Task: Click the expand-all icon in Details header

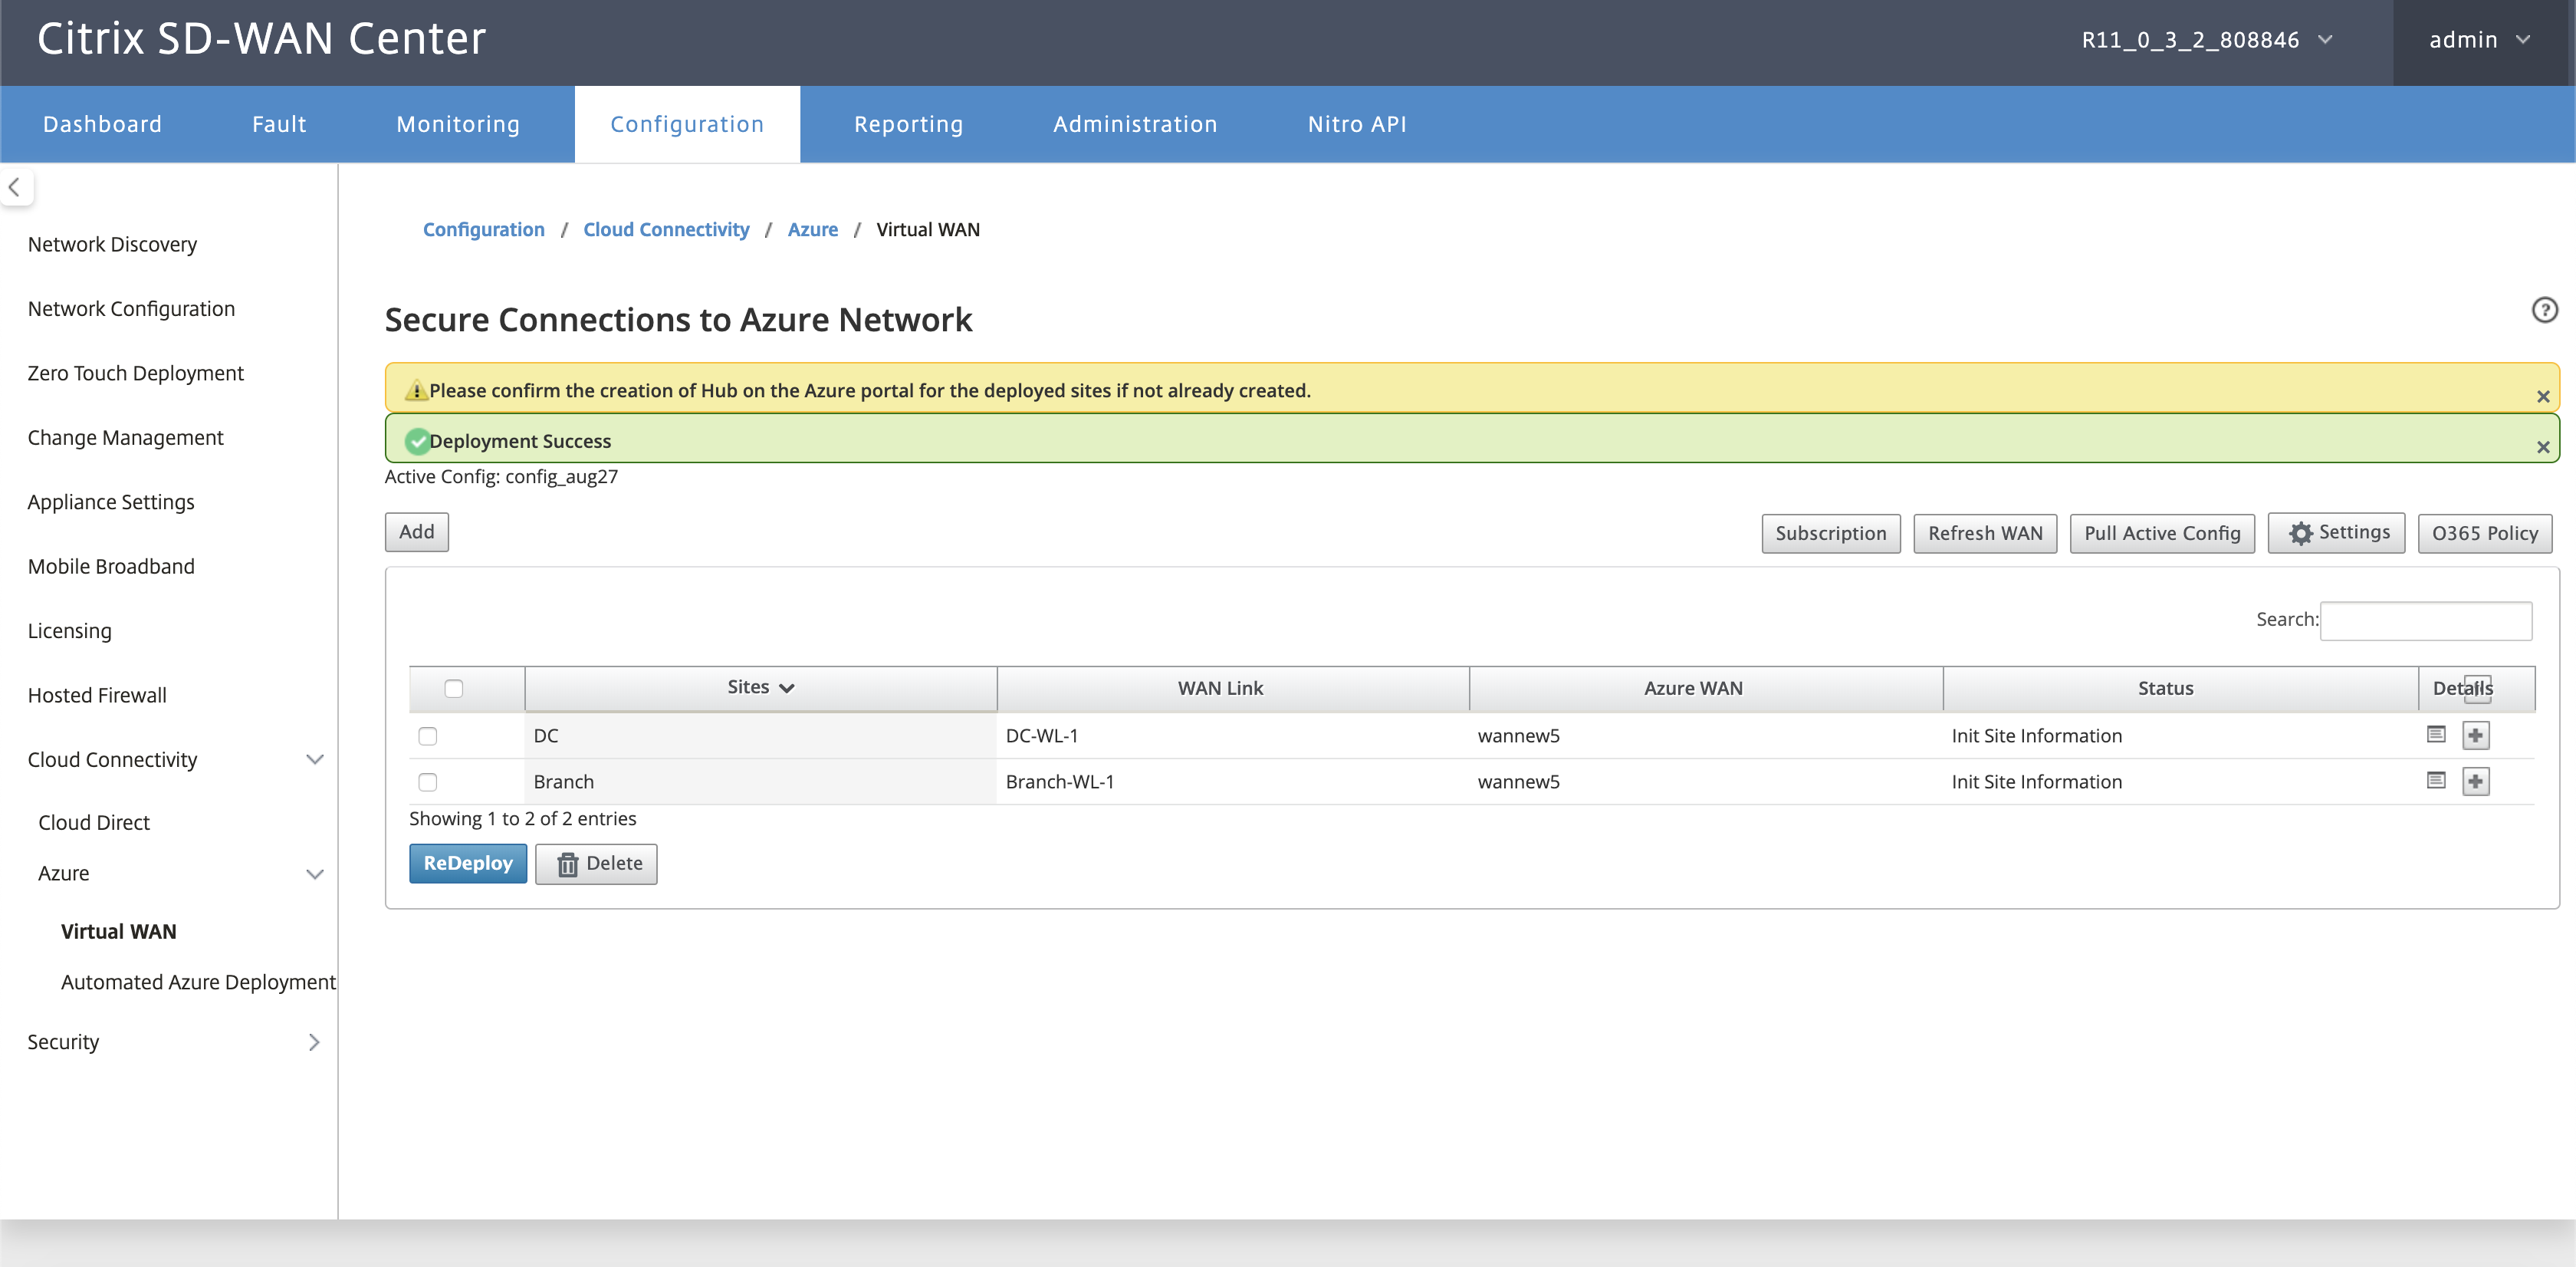Action: [x=2476, y=688]
